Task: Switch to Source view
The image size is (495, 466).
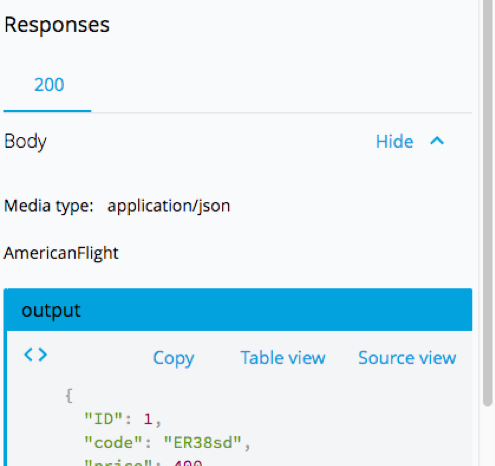Action: (x=407, y=358)
